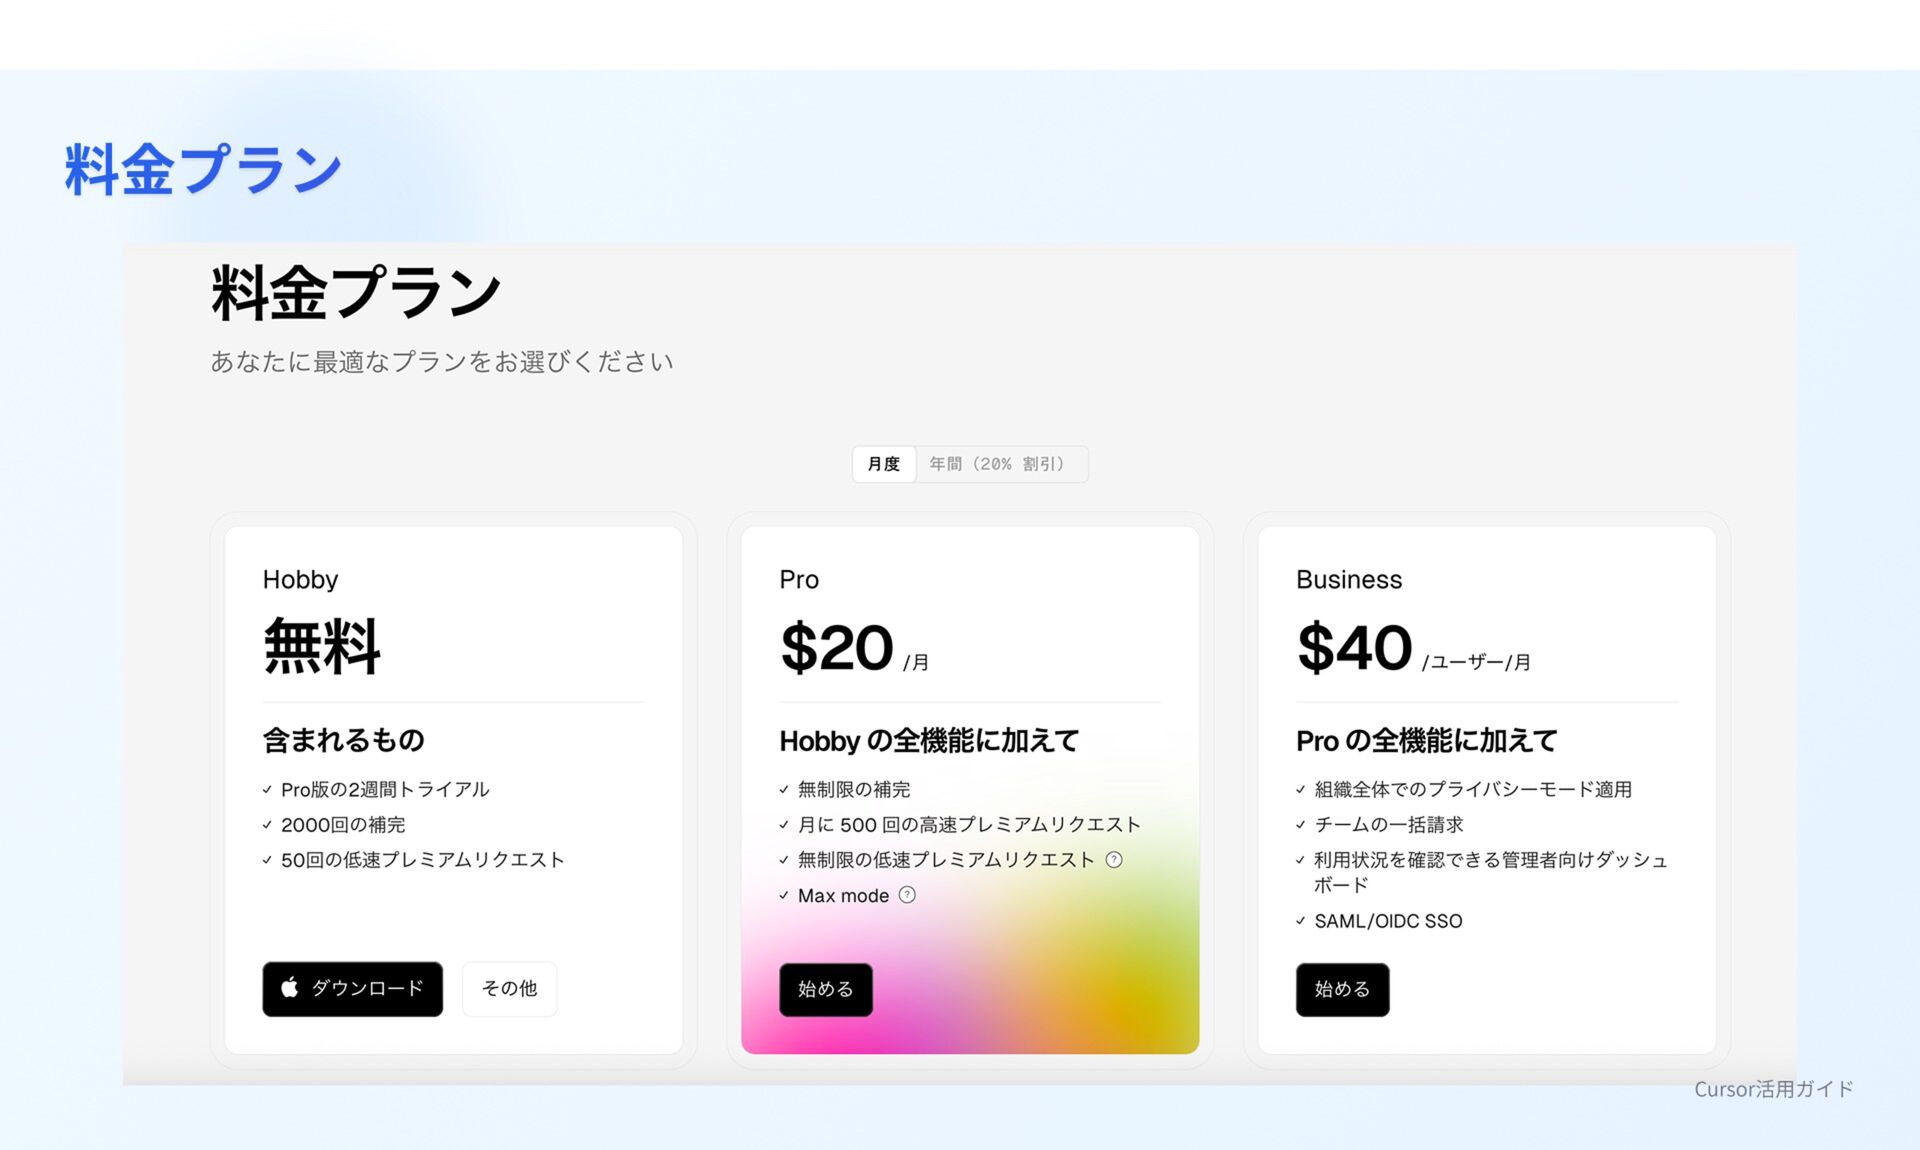The image size is (1920, 1150).
Task: Click the Business plan $40 price
Action: click(x=1354, y=648)
